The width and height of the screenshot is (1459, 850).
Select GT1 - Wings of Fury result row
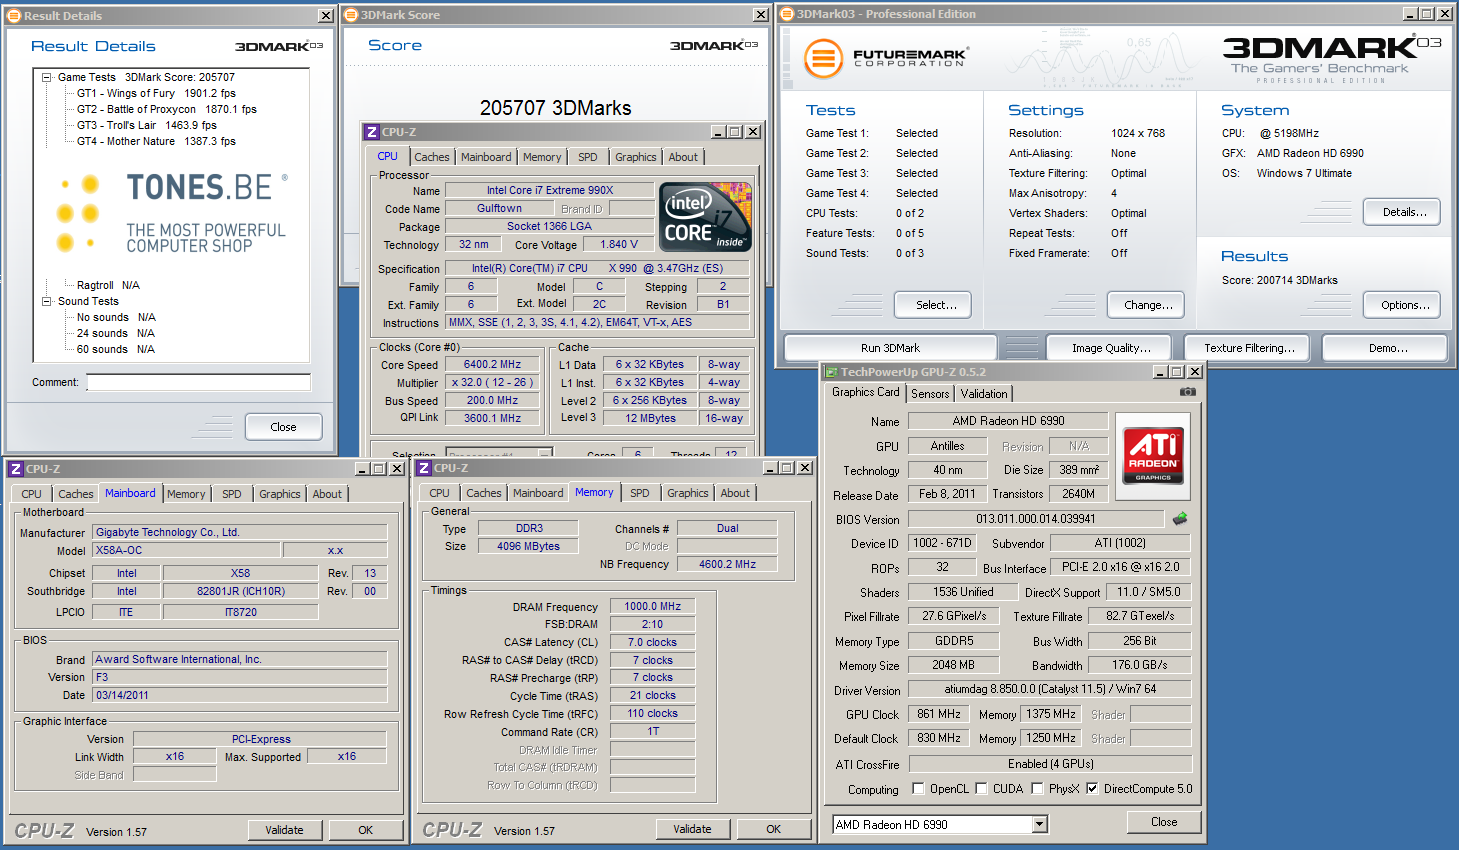[x=156, y=93]
